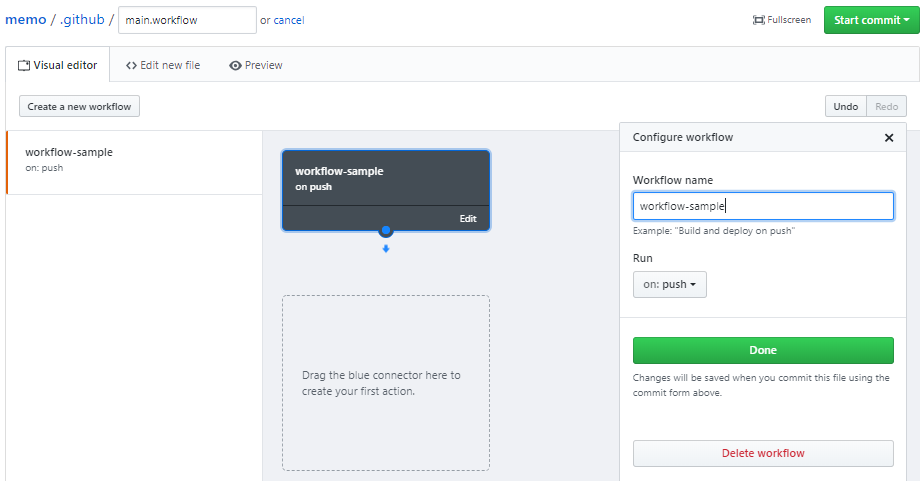This screenshot has width=921, height=481.
Task: Click the workflow-sample title on the dark card
Action: coord(339,171)
